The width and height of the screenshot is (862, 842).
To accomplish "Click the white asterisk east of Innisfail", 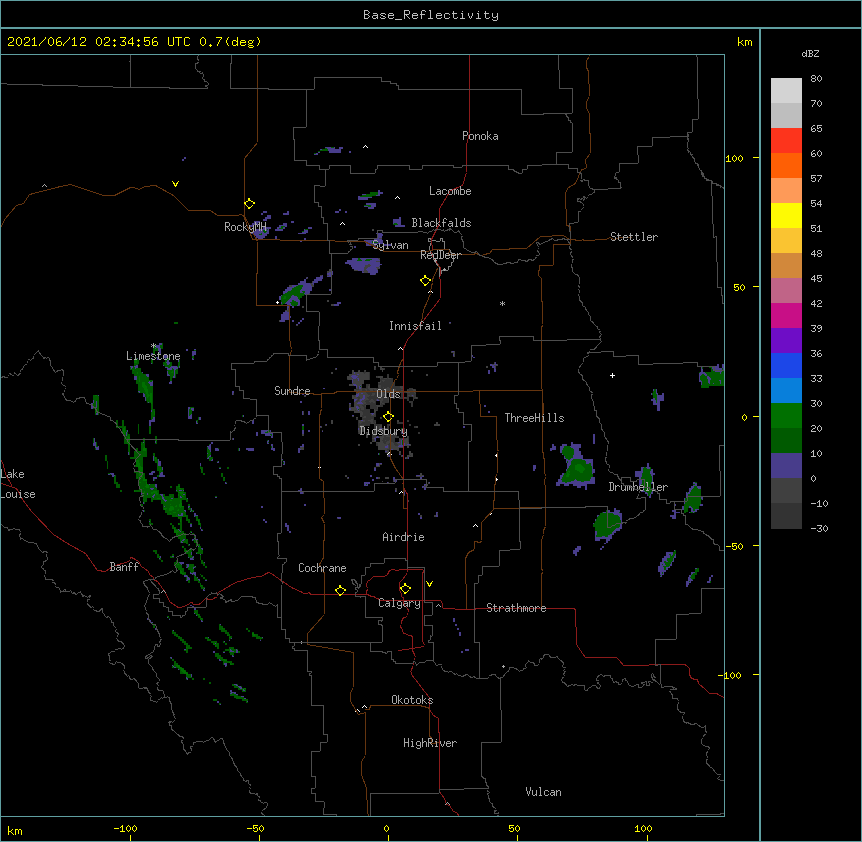I will [x=502, y=304].
